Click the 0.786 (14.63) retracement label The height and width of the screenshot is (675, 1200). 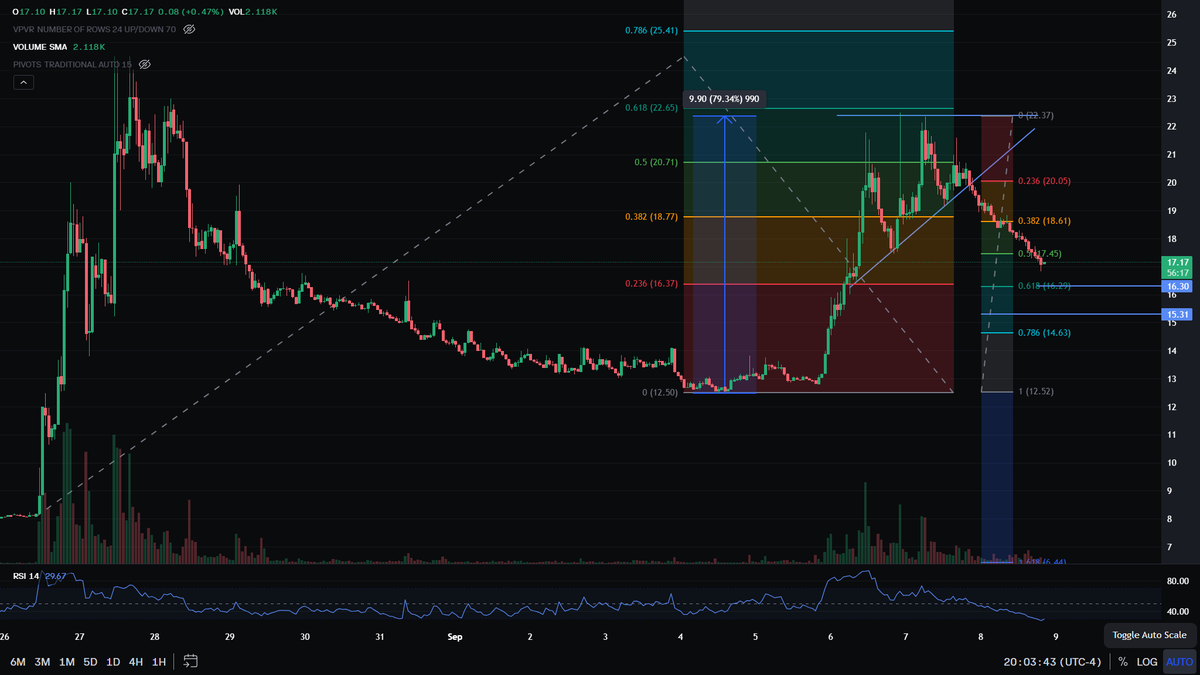coord(1044,333)
